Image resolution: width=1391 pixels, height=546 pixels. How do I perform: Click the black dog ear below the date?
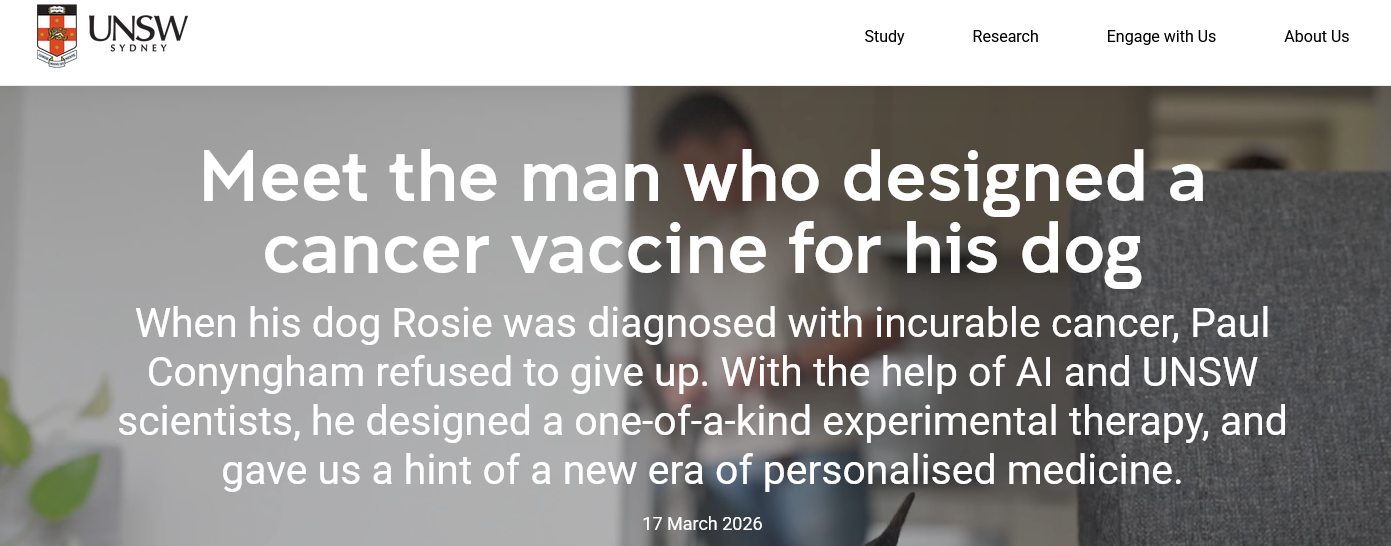(898, 523)
